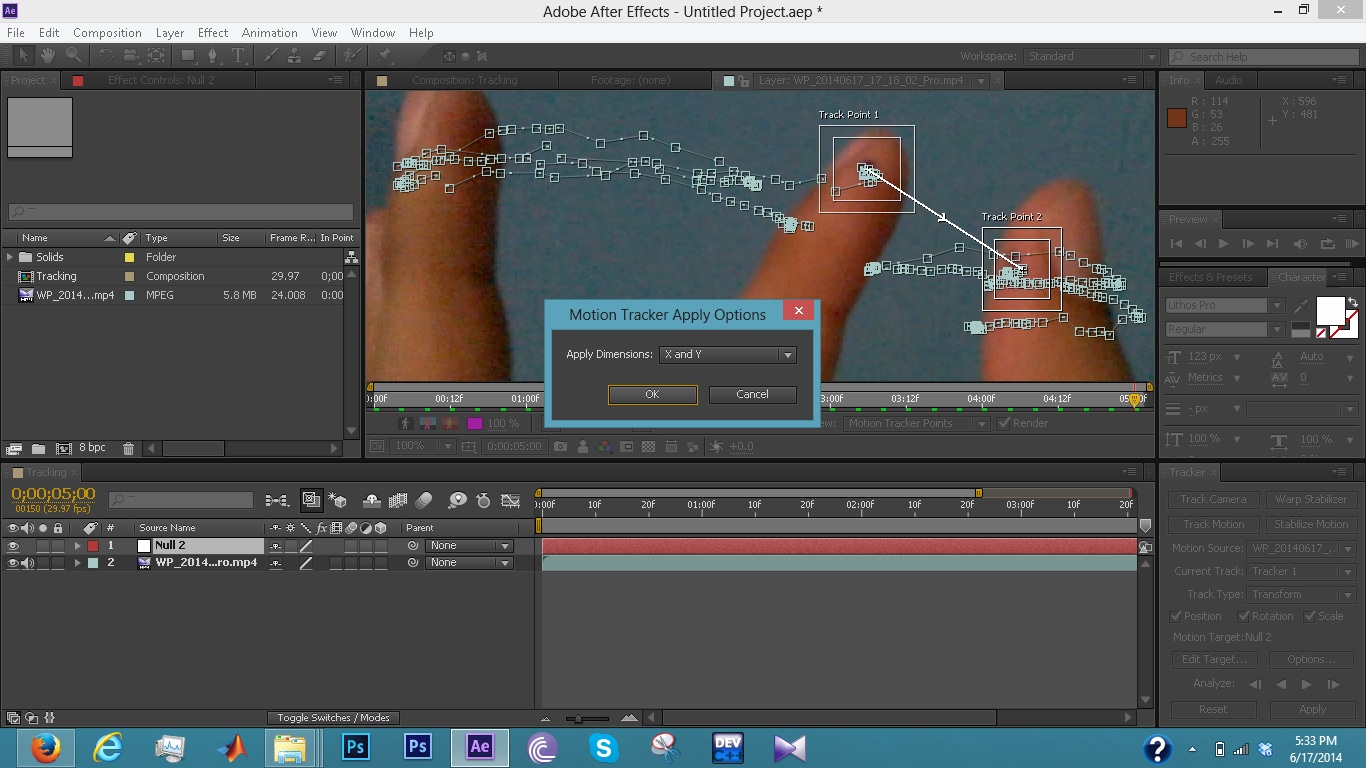Select the Horizontal Type tool
1366x768 pixels.
click(238, 56)
